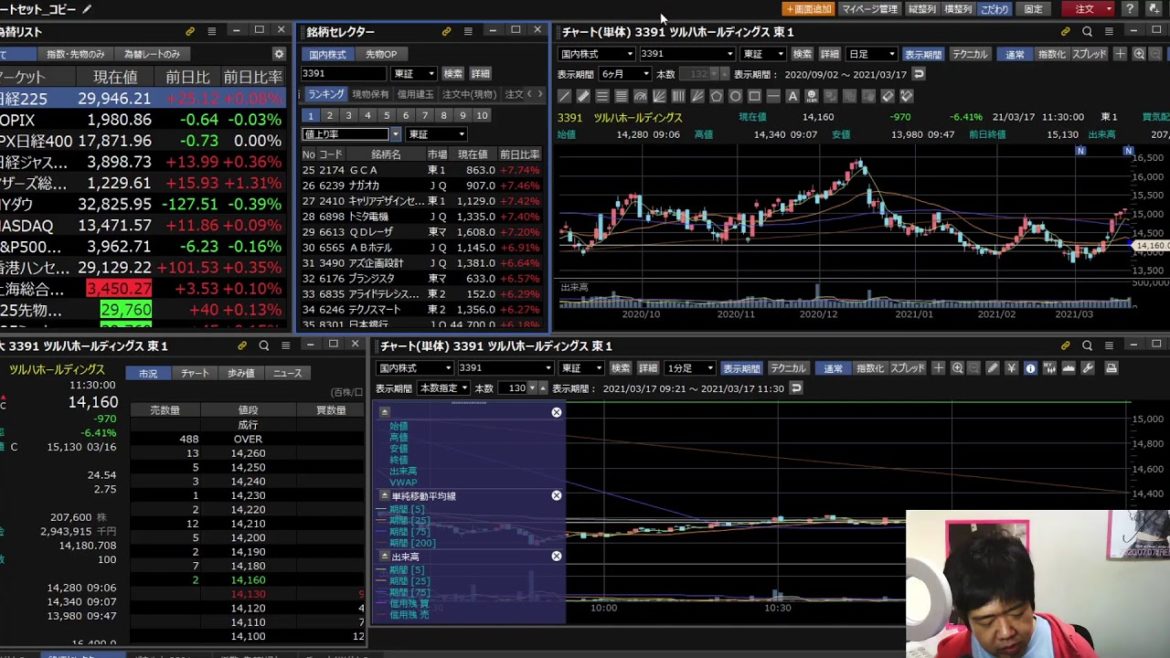Screen dimensions: 1170x658
Task: Click the zoom-in magnifier on the daily chart
Action: coord(1139,54)
